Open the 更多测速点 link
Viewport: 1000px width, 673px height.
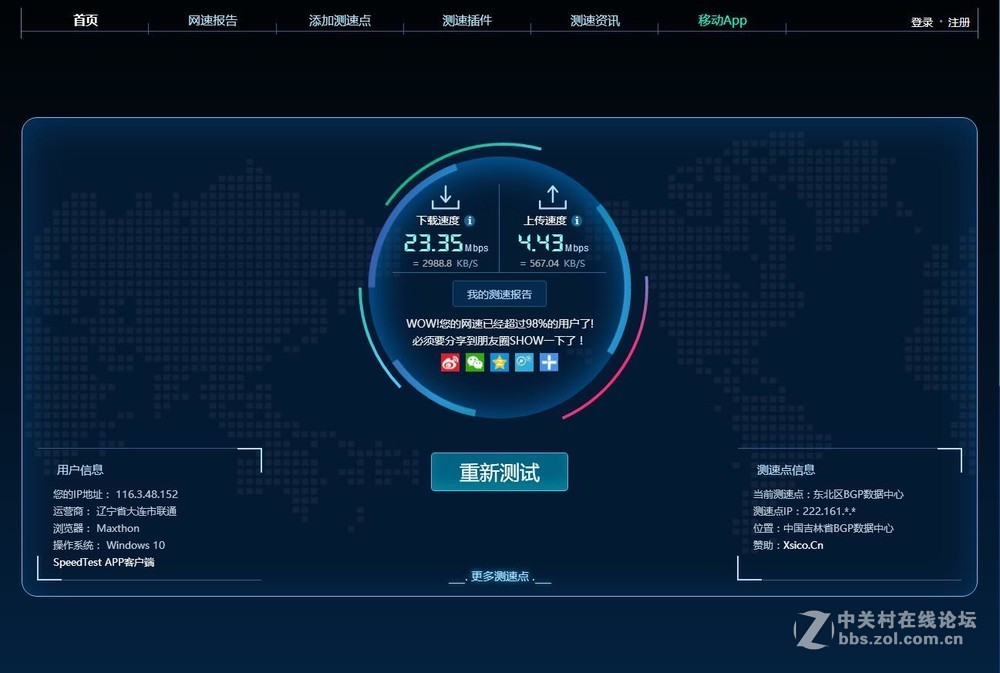tap(500, 577)
